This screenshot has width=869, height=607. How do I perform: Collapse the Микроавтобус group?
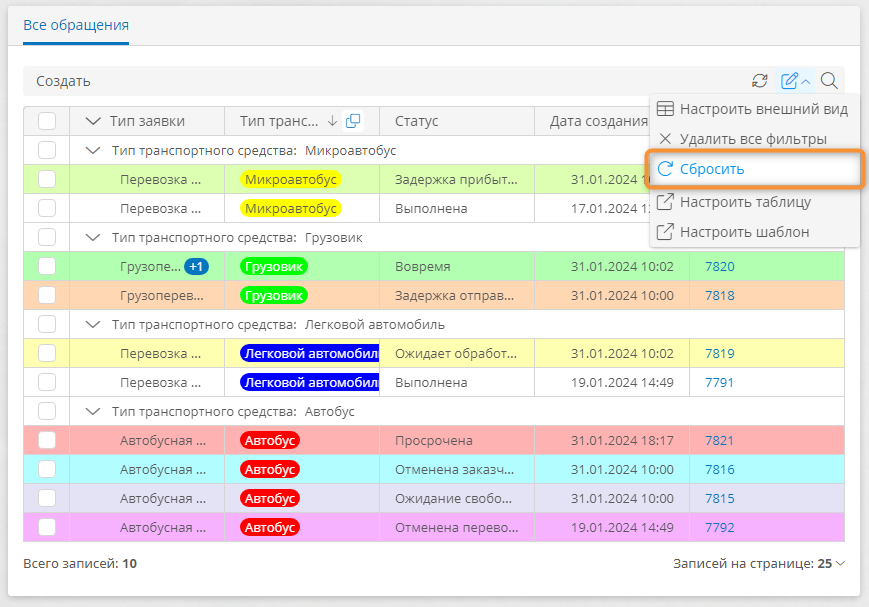pos(93,150)
